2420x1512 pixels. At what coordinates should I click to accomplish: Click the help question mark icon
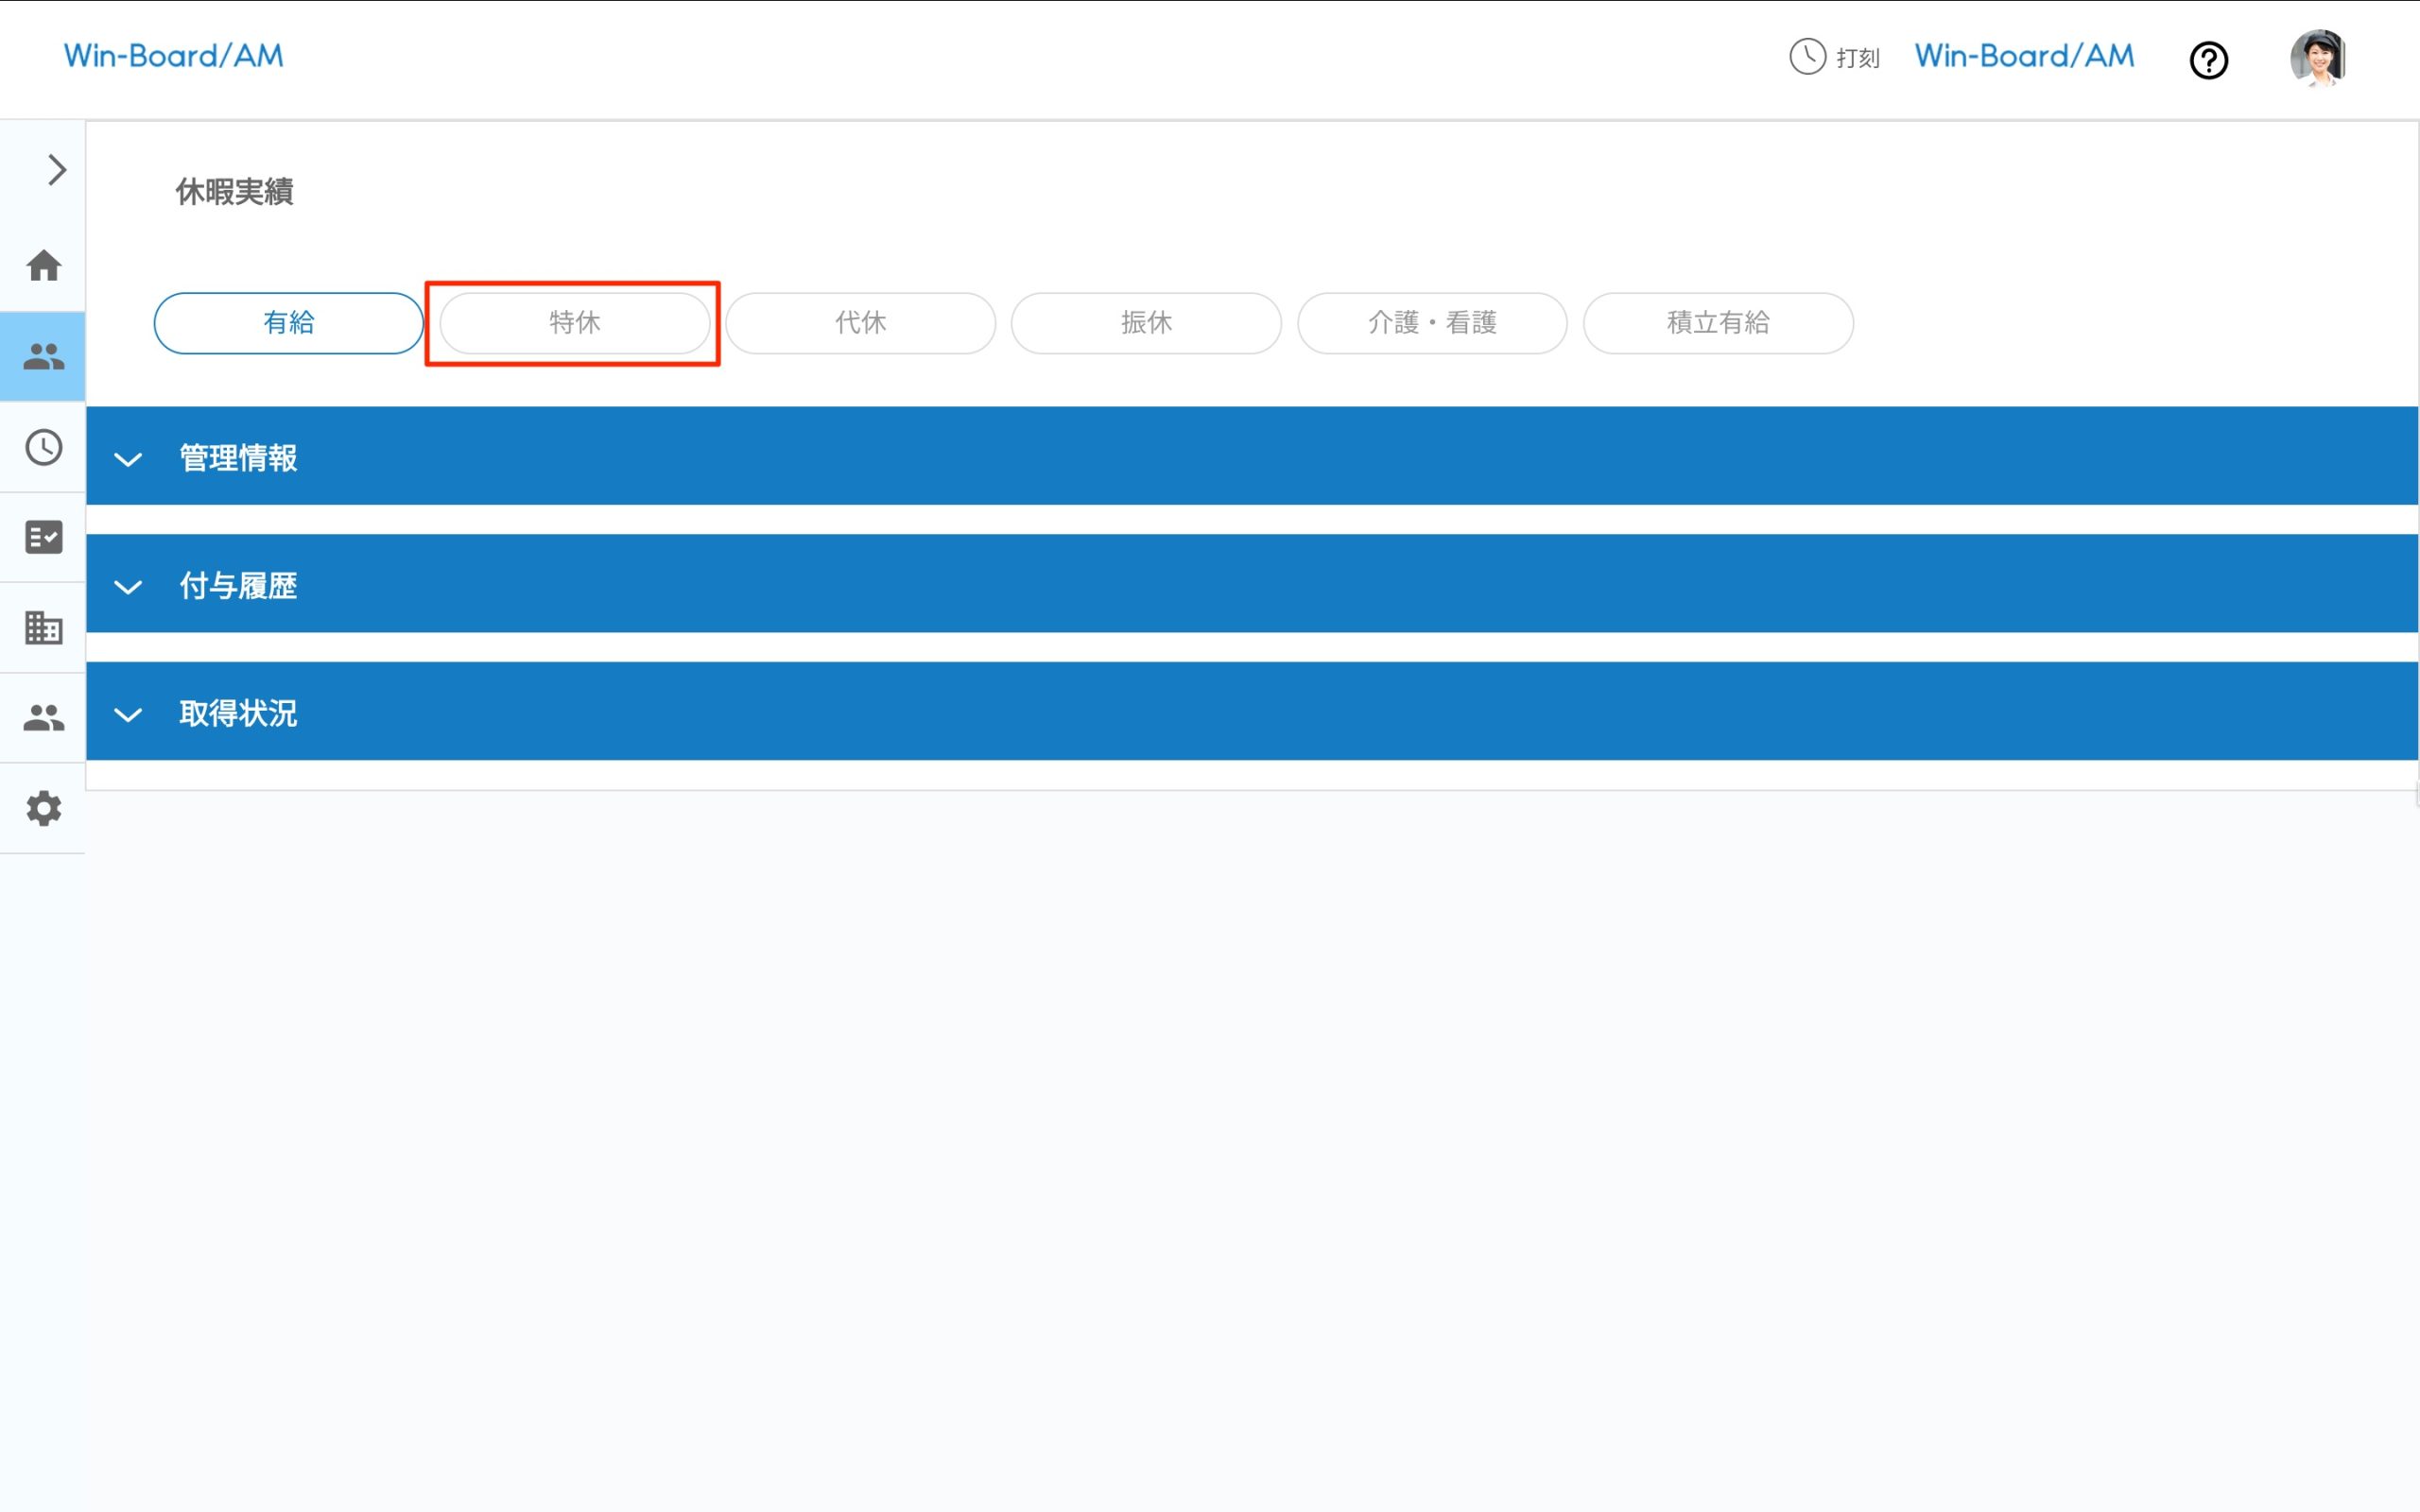tap(2208, 60)
